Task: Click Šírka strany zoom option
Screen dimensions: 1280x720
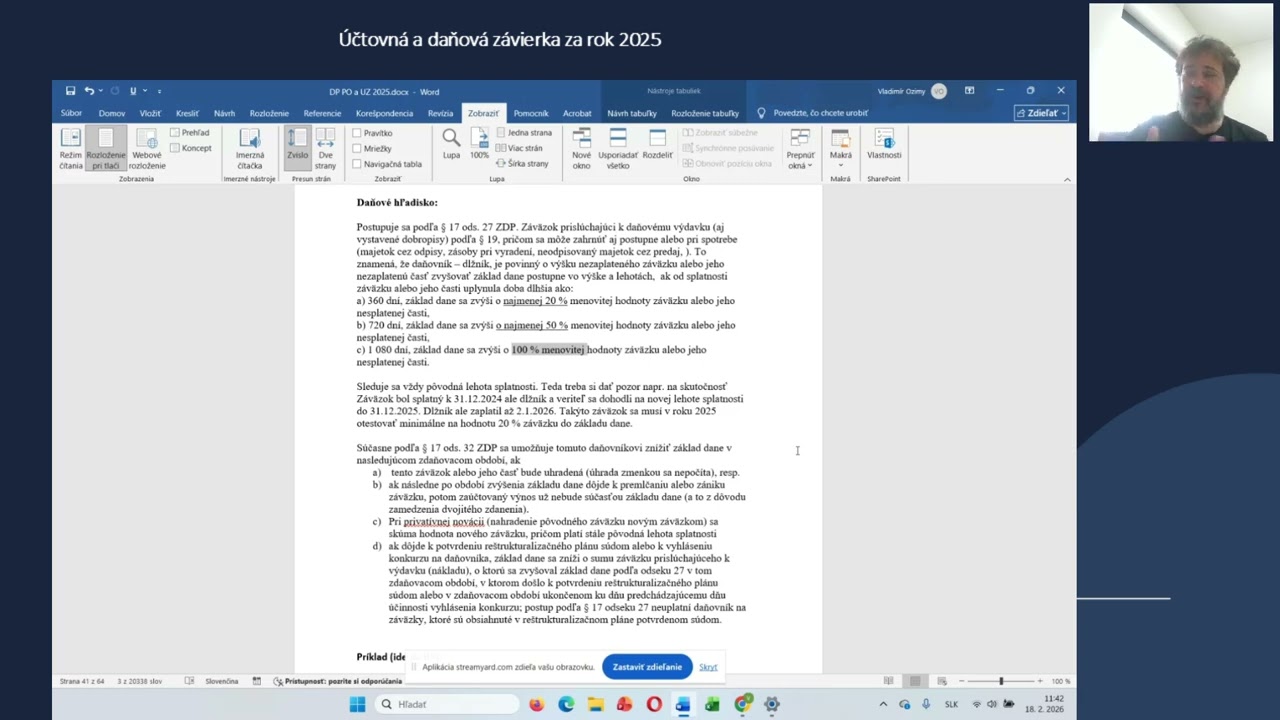Action: point(523,163)
